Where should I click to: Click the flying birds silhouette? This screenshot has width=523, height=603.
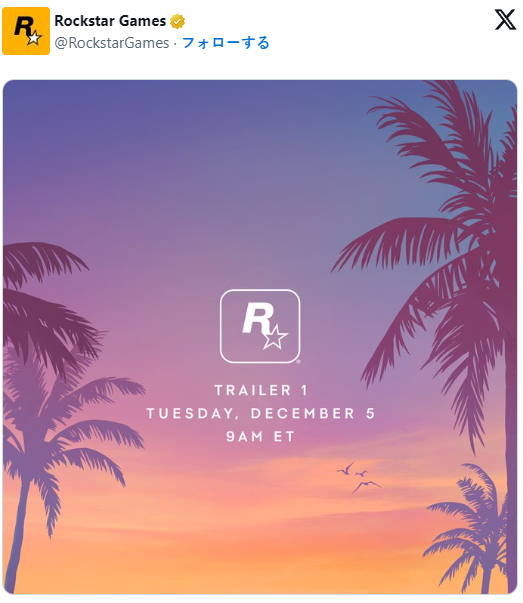[359, 478]
